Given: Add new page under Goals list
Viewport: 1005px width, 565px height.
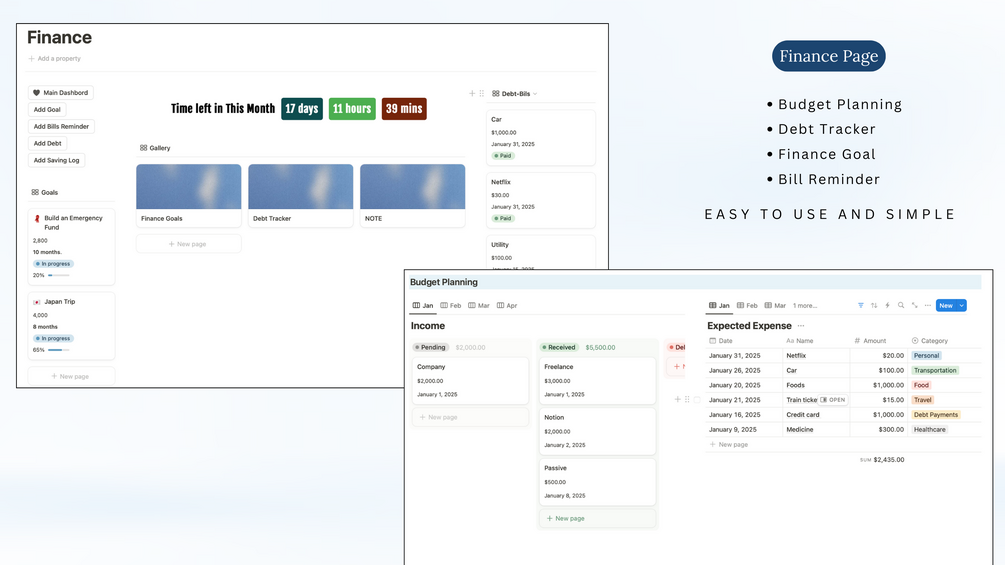Looking at the screenshot, I should point(71,377).
